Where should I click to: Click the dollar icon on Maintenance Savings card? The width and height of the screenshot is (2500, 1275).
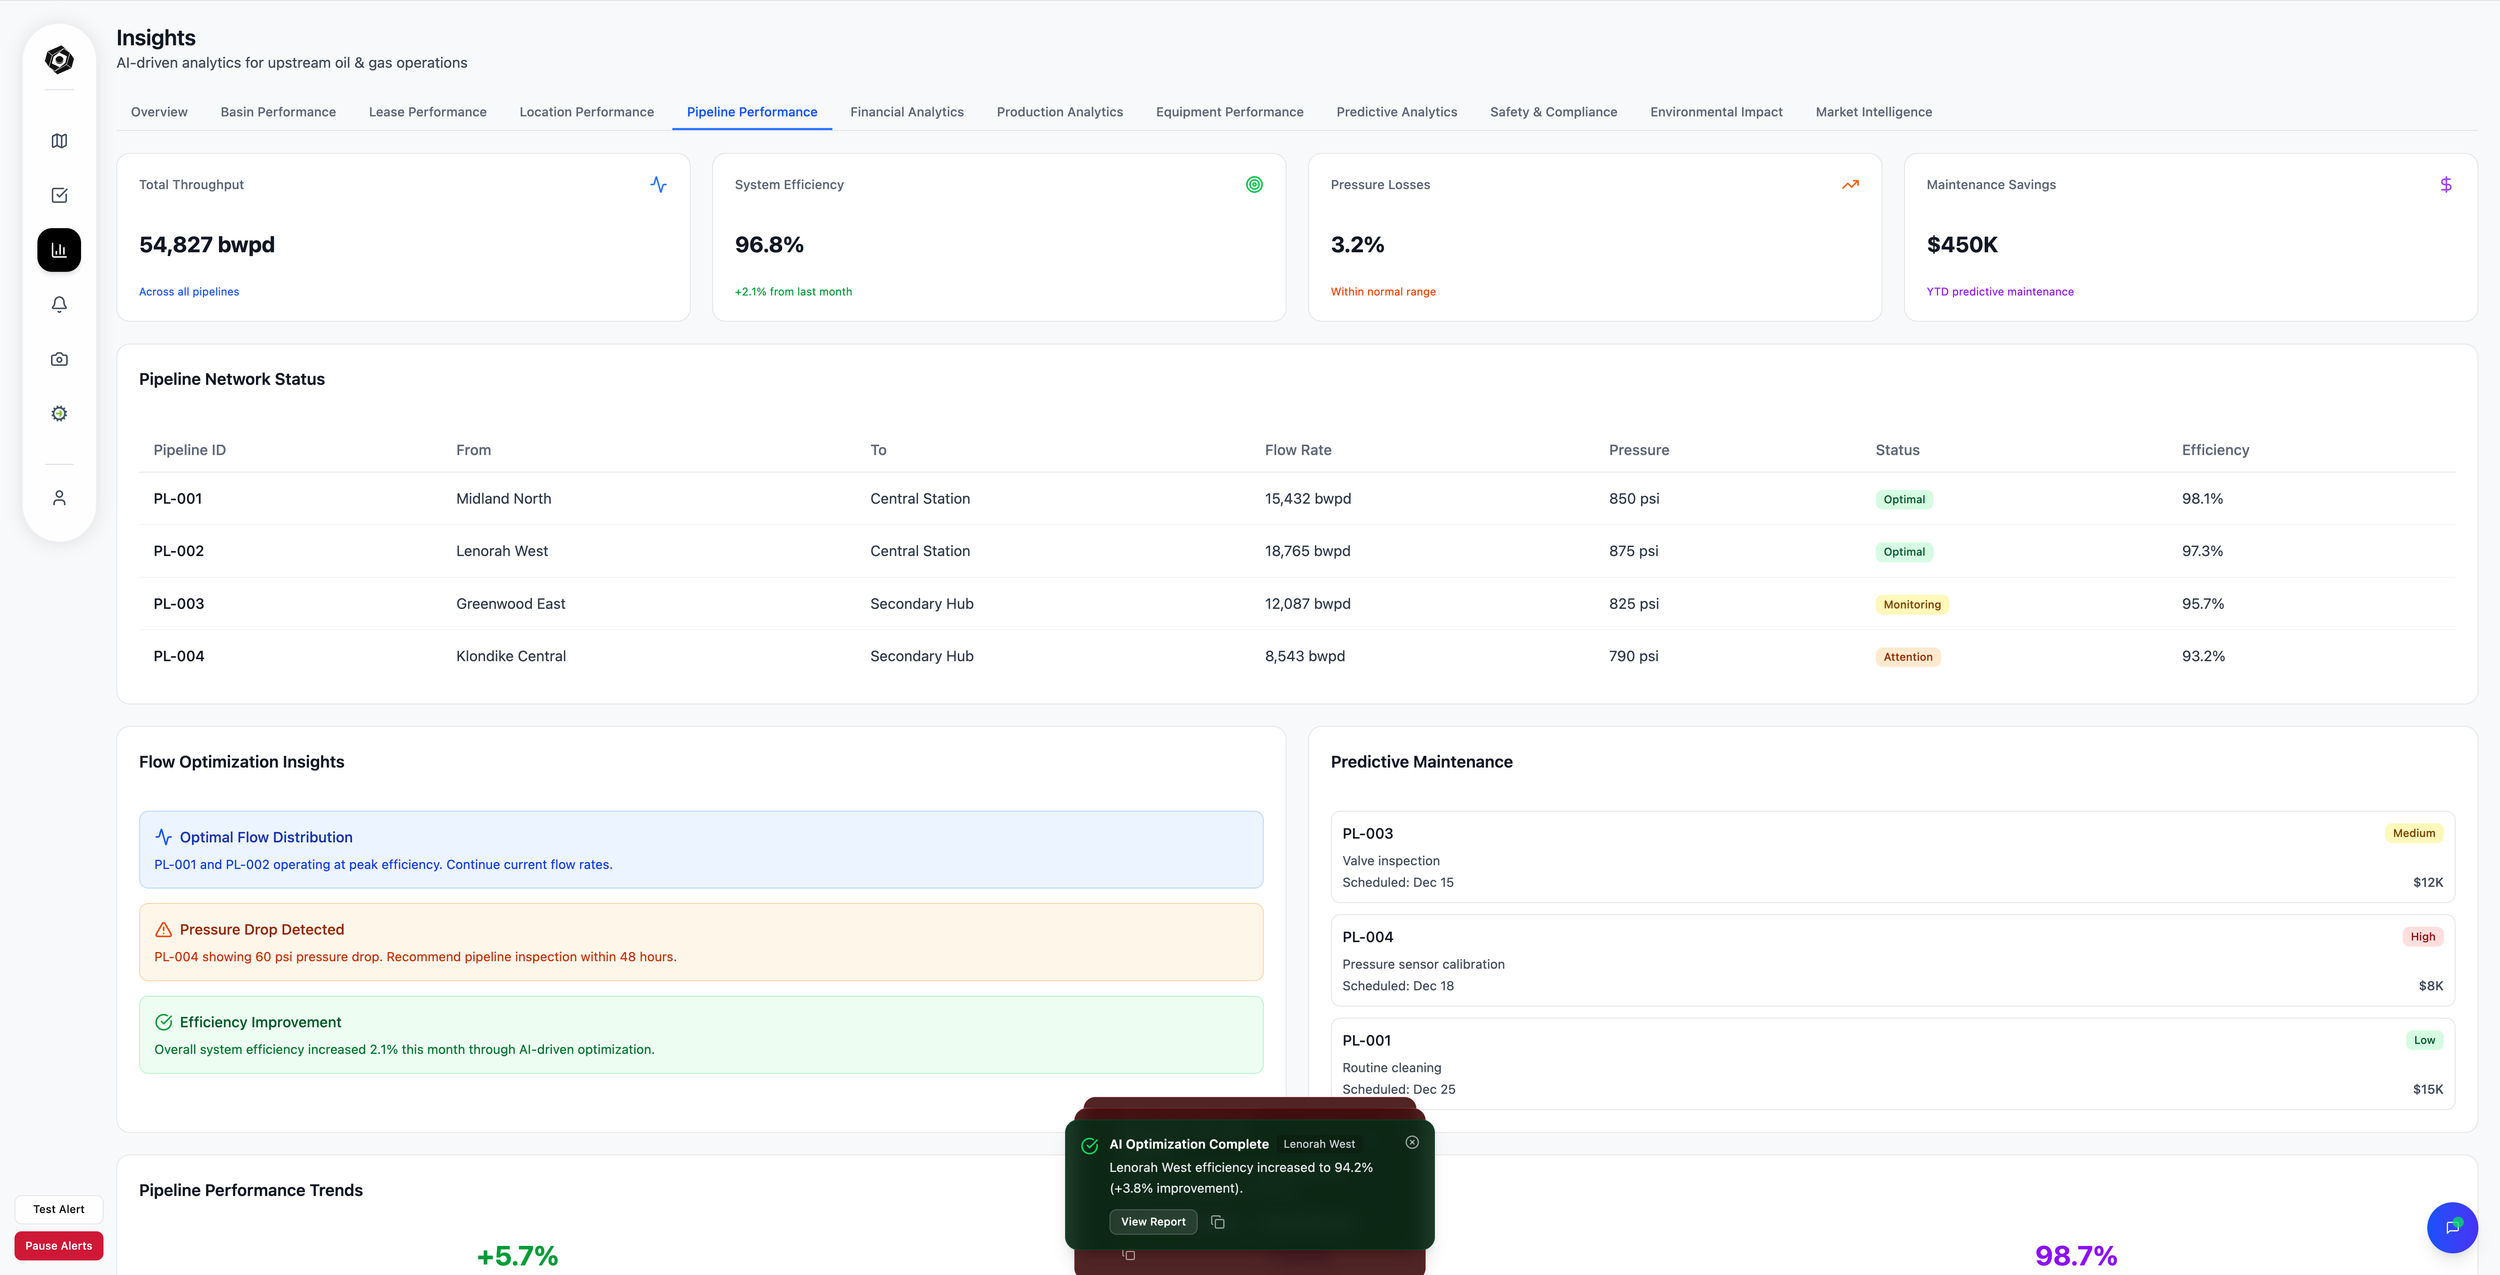[x=2446, y=184]
